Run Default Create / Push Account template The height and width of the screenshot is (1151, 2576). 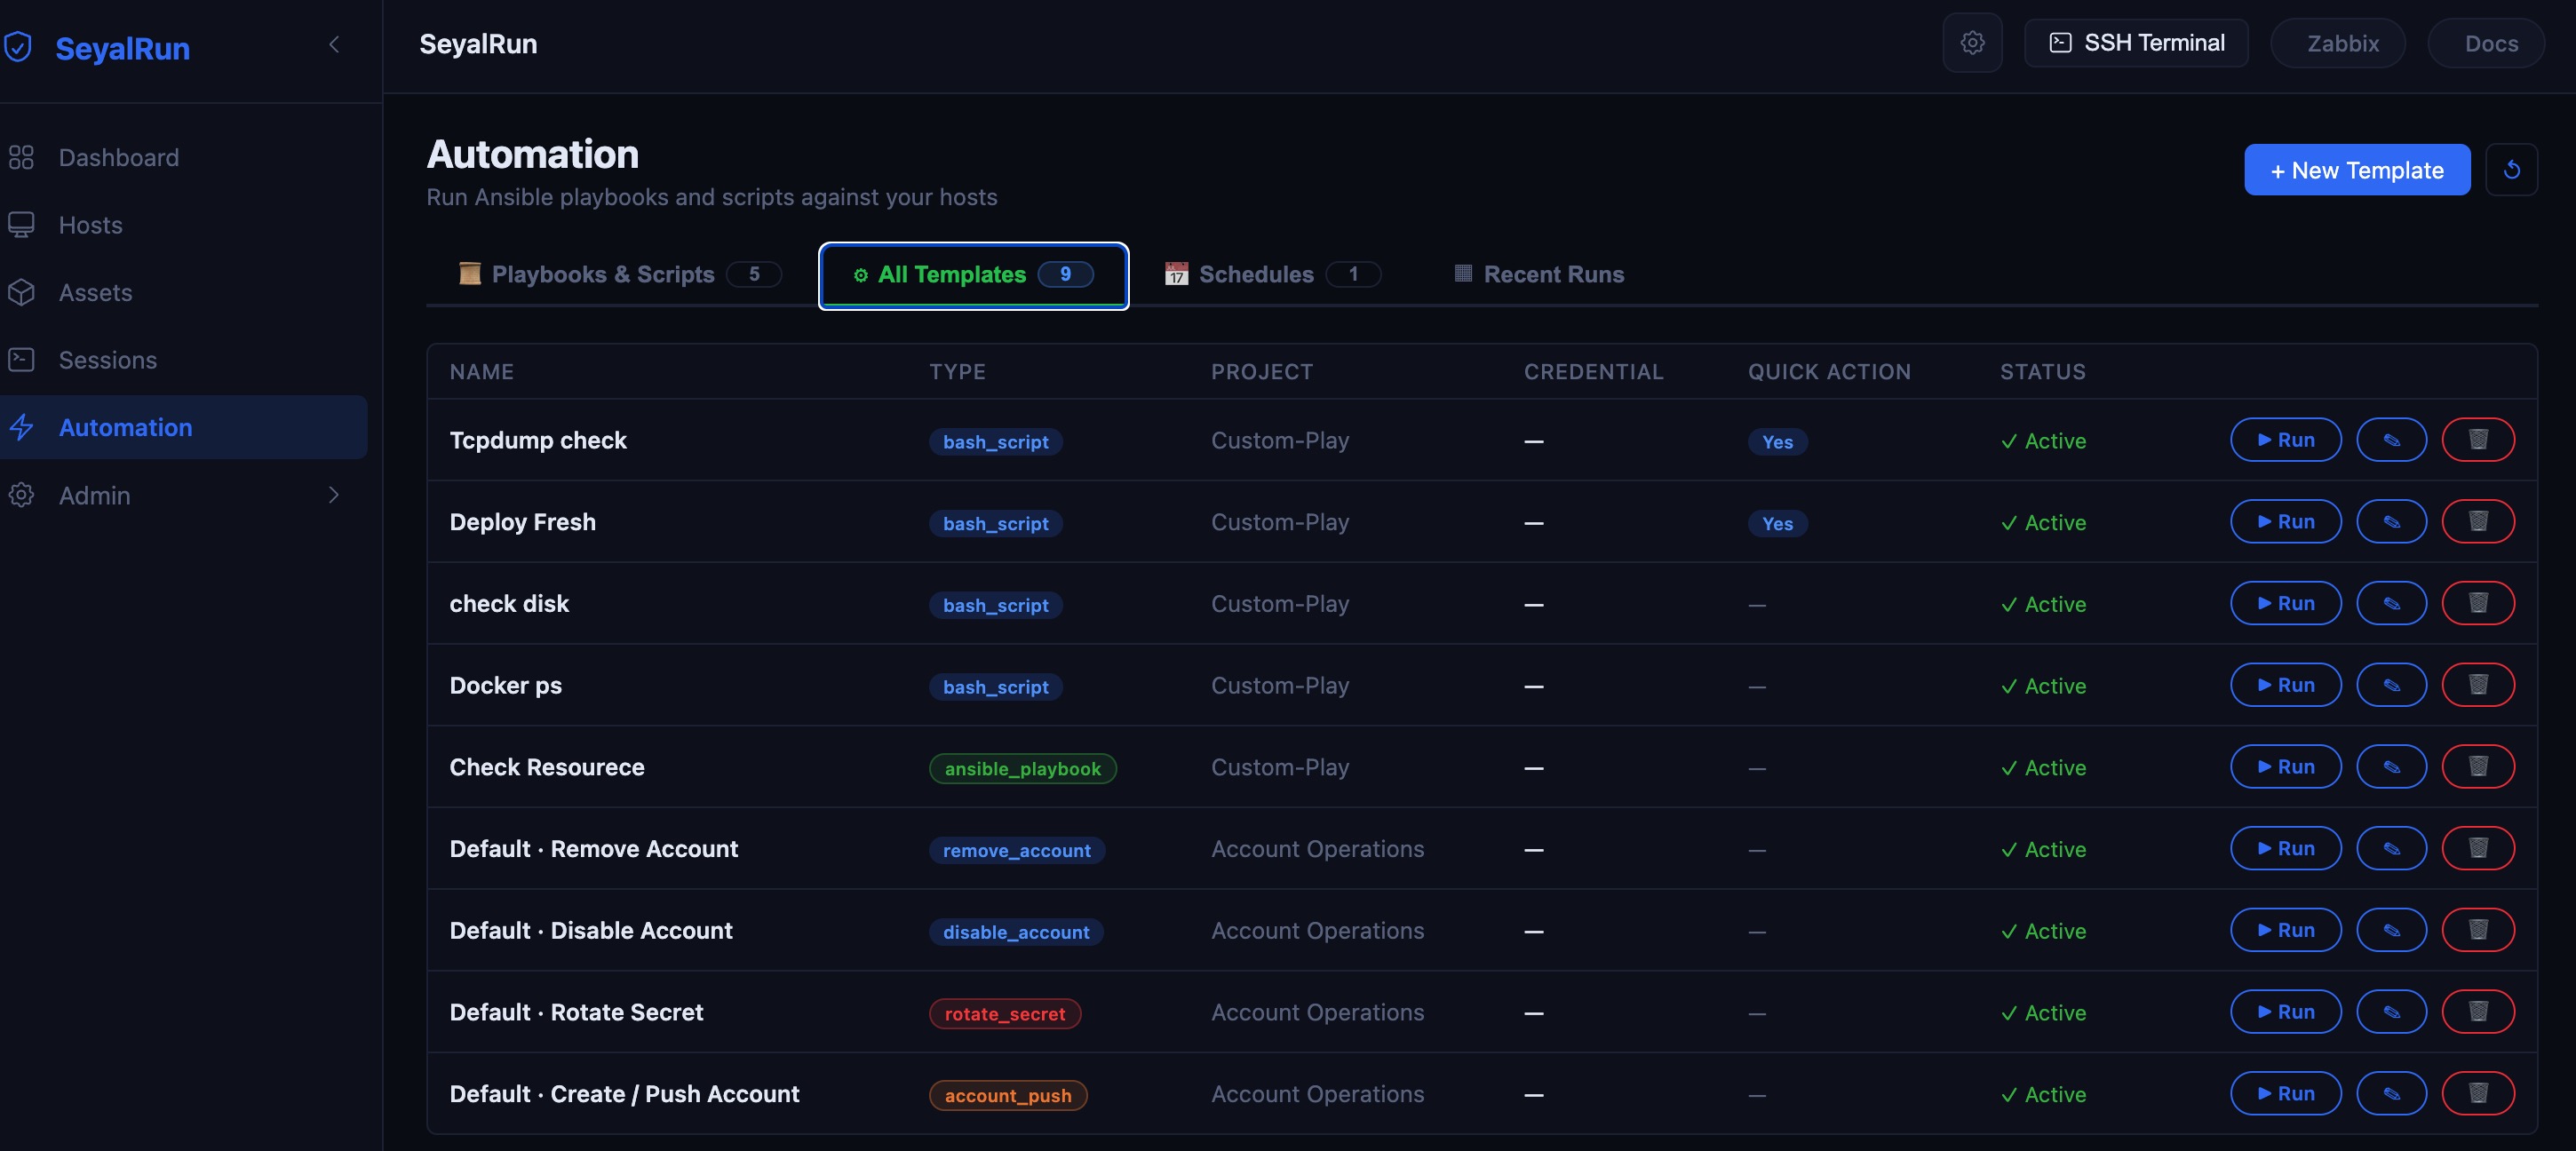(2286, 1094)
